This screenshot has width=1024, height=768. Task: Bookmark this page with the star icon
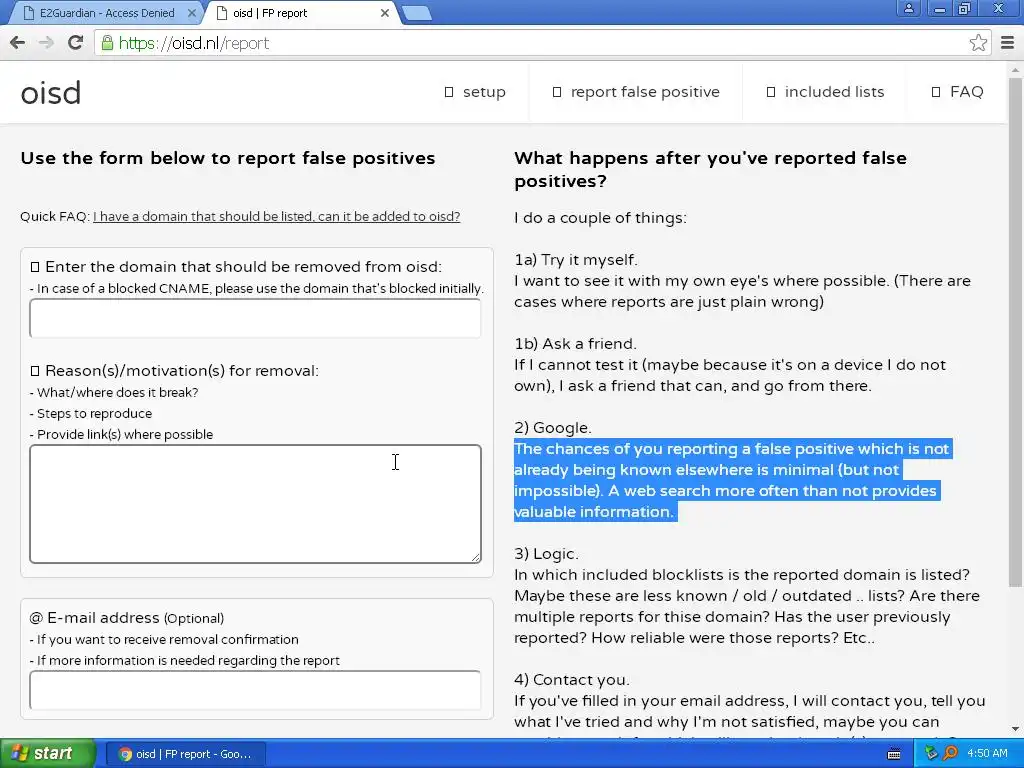click(978, 43)
